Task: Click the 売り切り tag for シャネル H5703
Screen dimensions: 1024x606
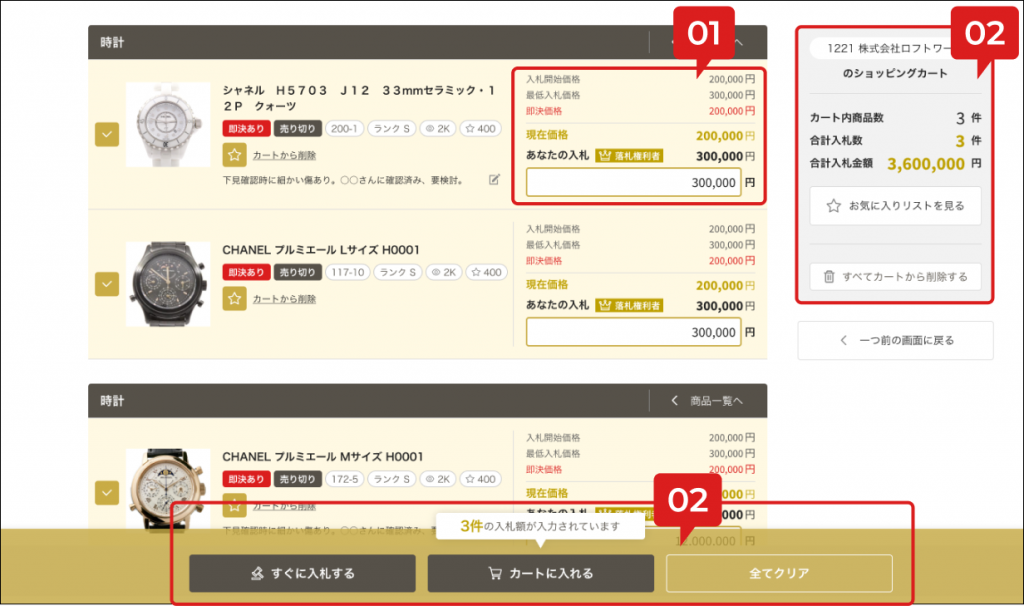Action: [297, 129]
